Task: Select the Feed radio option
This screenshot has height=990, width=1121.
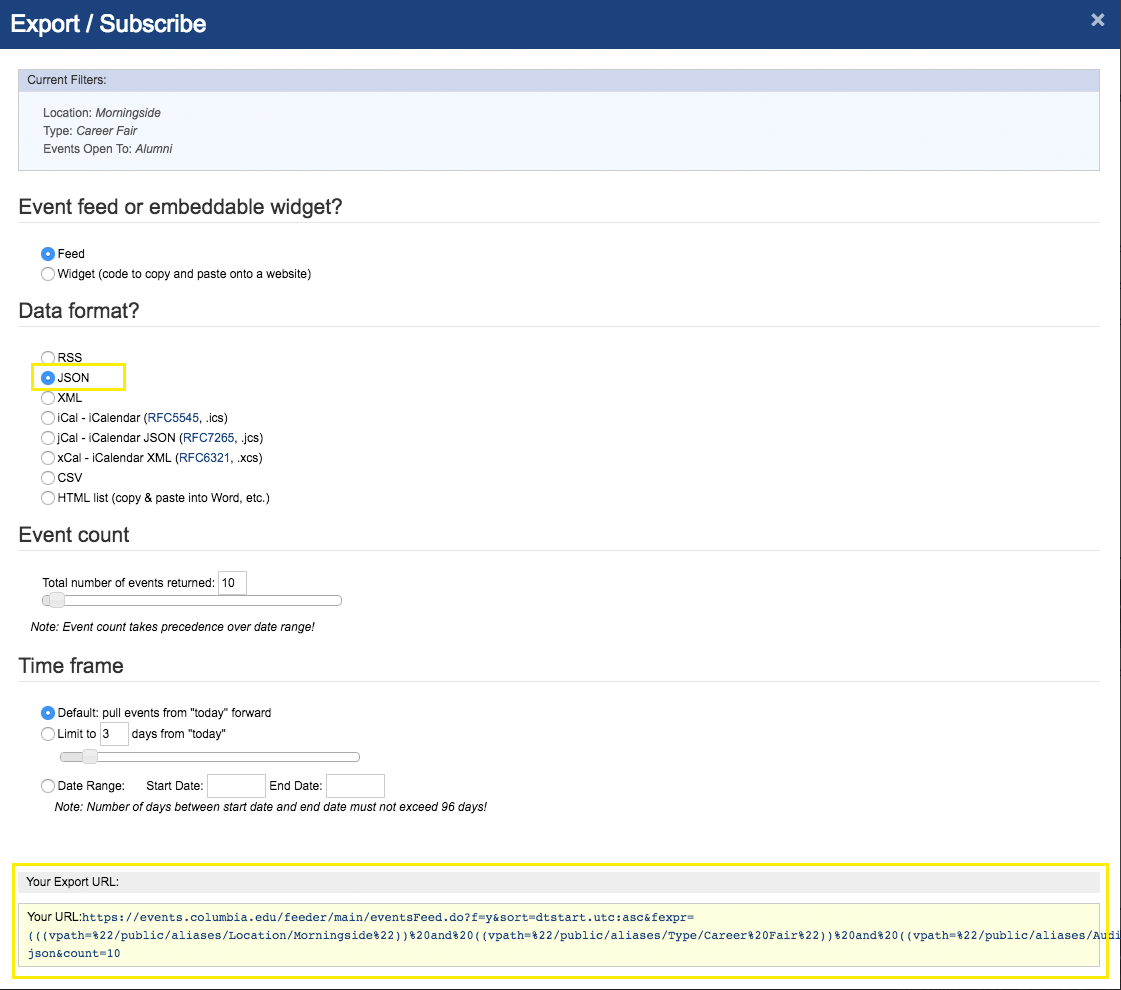Action: pyautogui.click(x=48, y=254)
